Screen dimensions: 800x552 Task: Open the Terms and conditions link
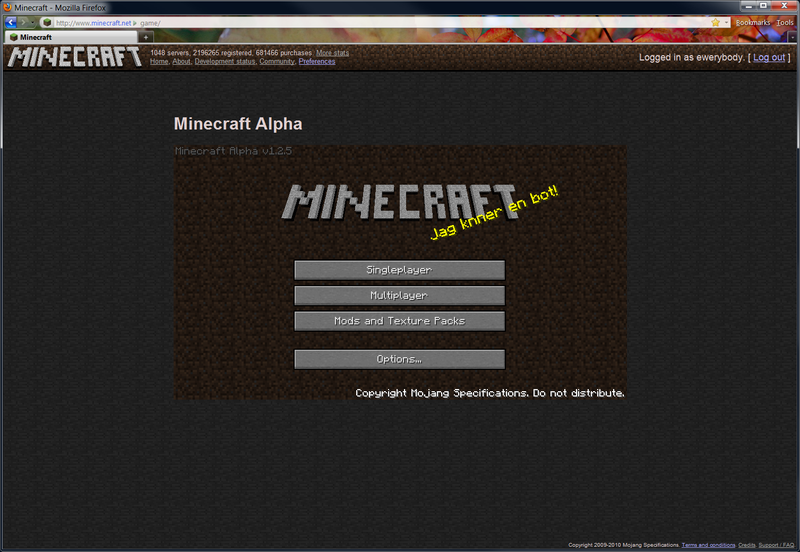[x=708, y=545]
